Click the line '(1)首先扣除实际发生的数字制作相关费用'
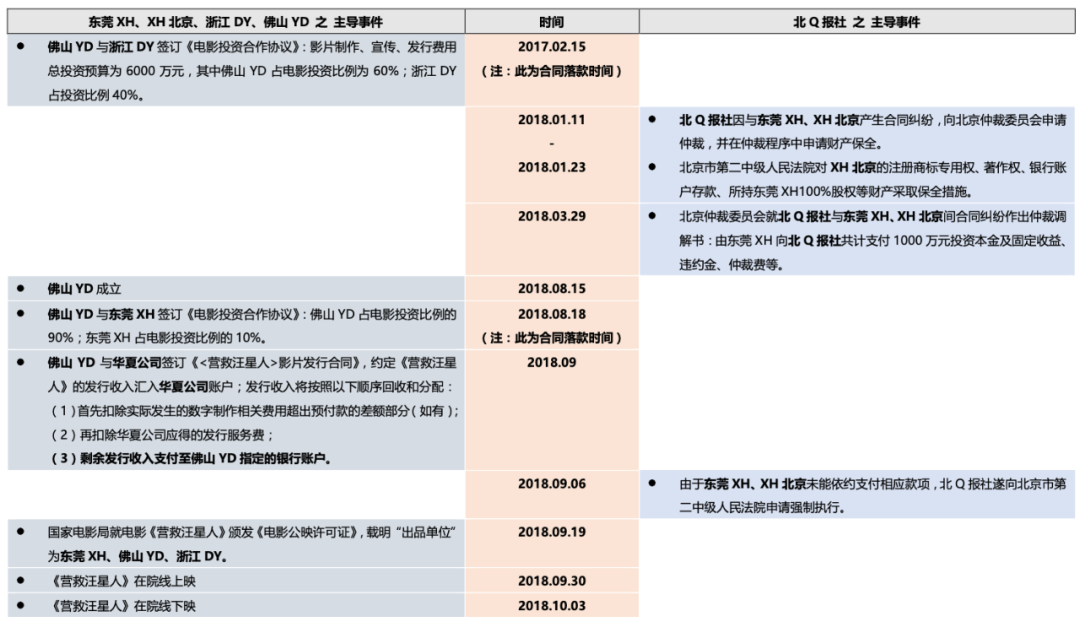 (x=254, y=411)
